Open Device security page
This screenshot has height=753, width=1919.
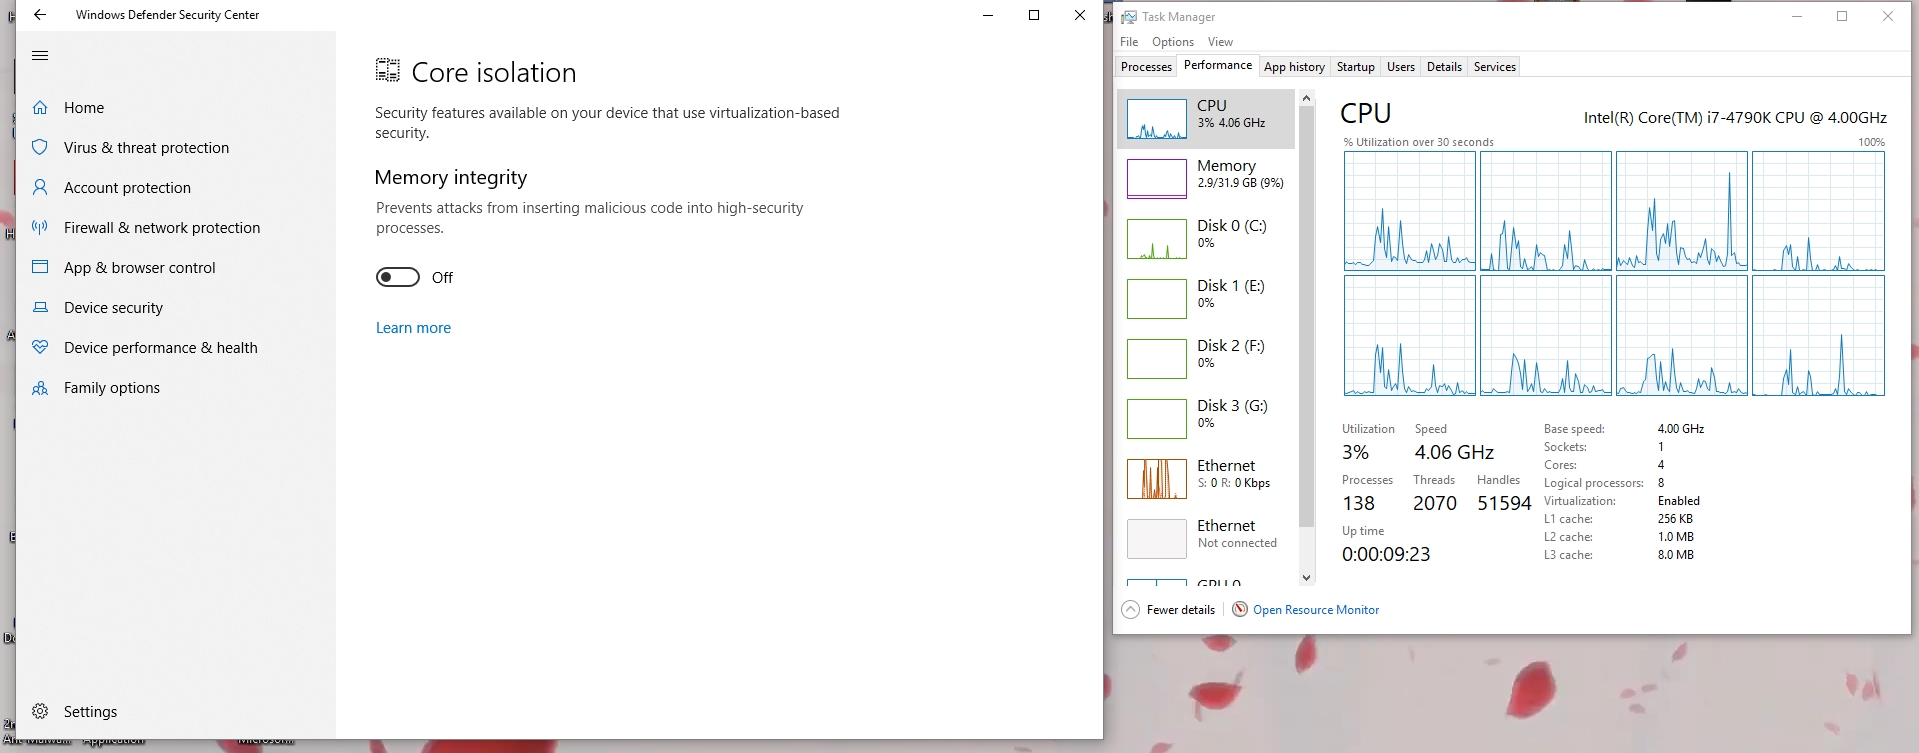pos(113,308)
